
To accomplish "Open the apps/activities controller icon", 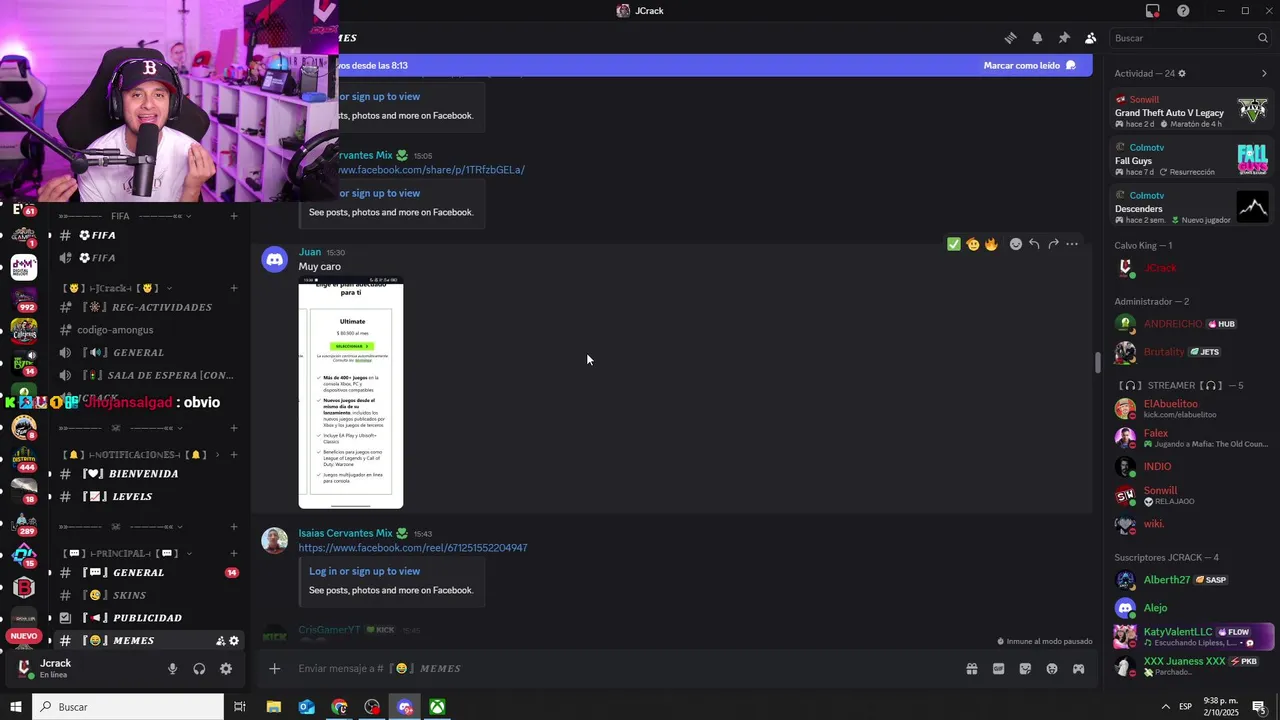I will tap(1079, 669).
